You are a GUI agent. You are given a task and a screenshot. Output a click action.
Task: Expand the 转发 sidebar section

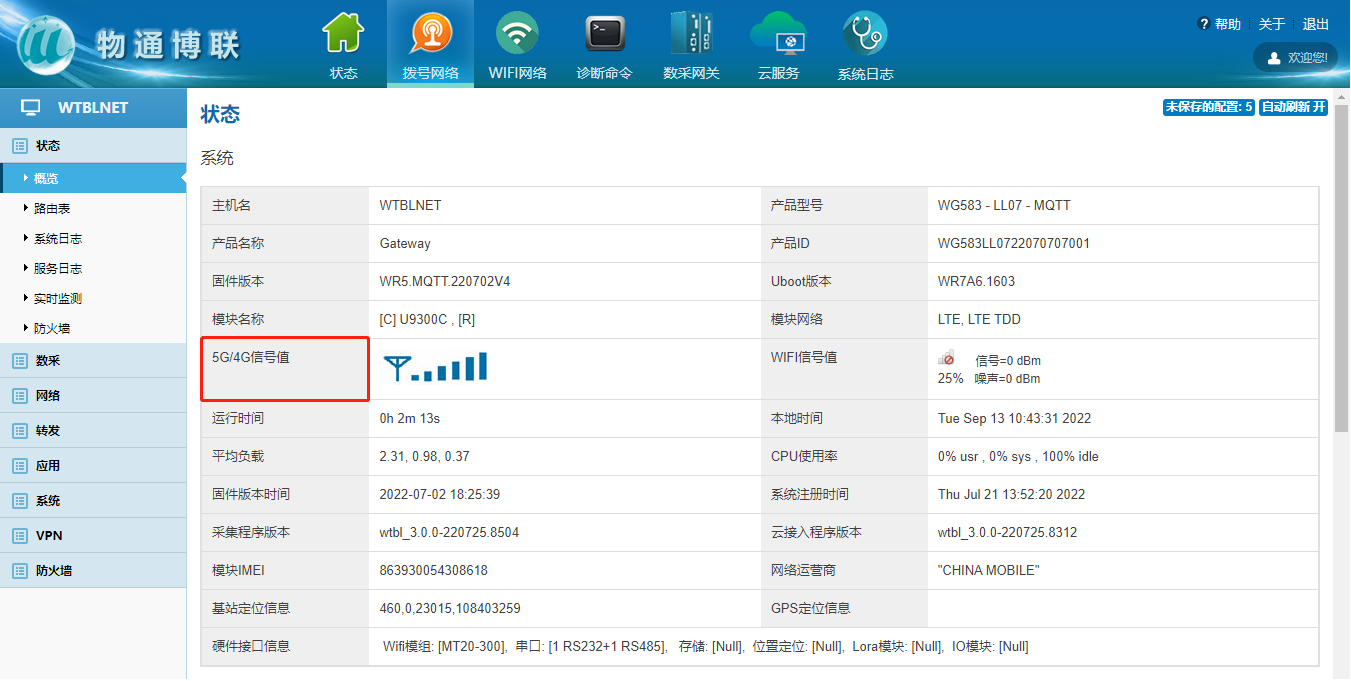pyautogui.click(x=48, y=430)
